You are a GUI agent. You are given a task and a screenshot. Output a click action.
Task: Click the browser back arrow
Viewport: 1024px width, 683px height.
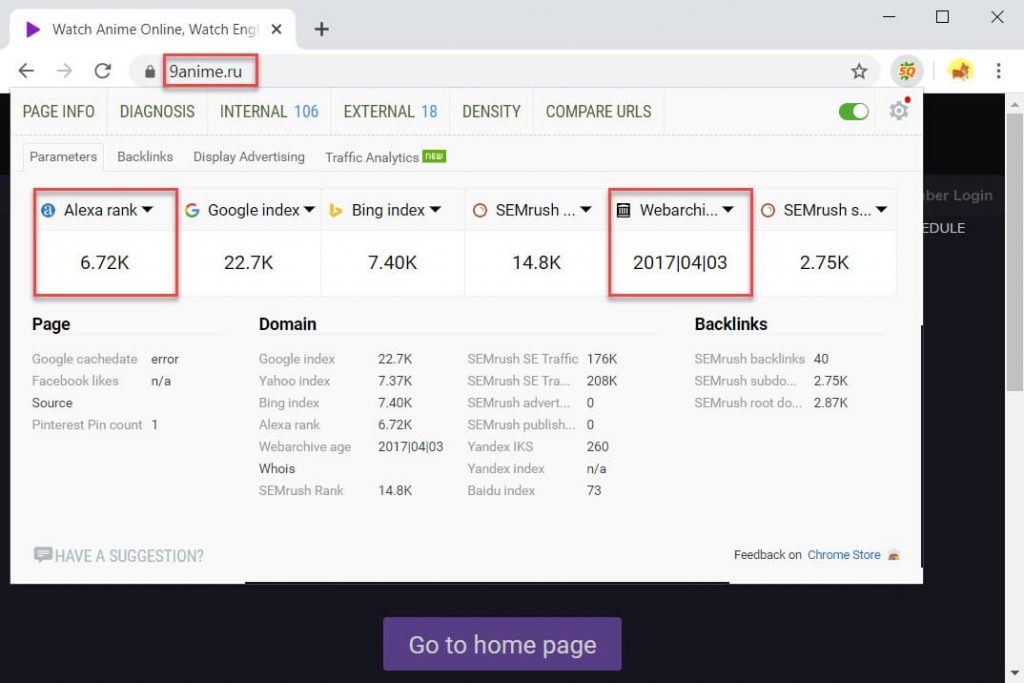click(26, 71)
